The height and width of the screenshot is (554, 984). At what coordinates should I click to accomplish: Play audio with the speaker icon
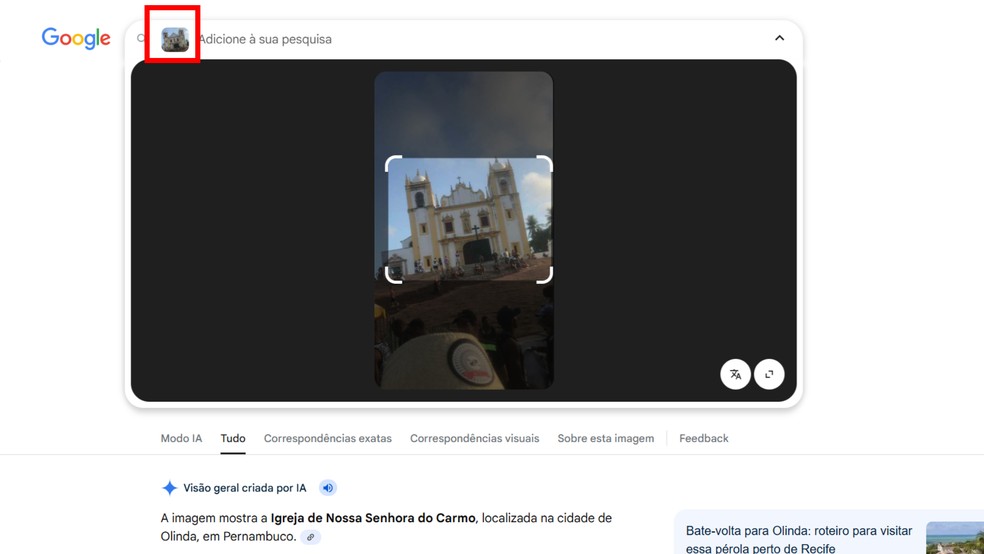point(328,487)
